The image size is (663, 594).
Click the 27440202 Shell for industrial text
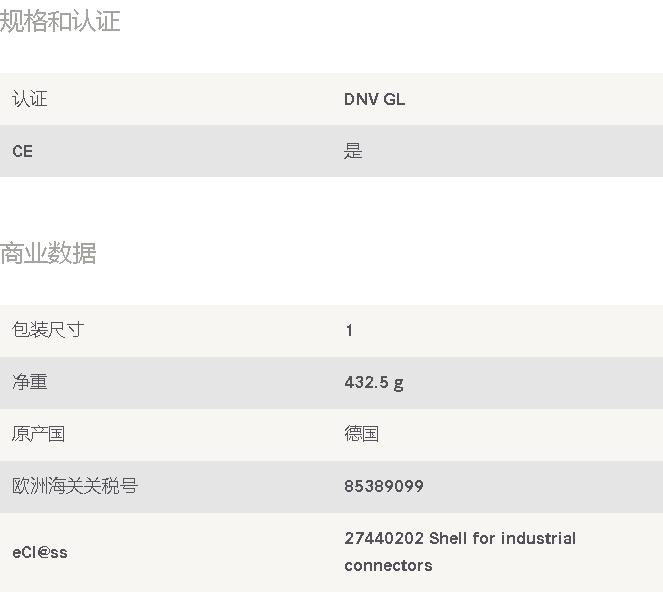tap(460, 539)
